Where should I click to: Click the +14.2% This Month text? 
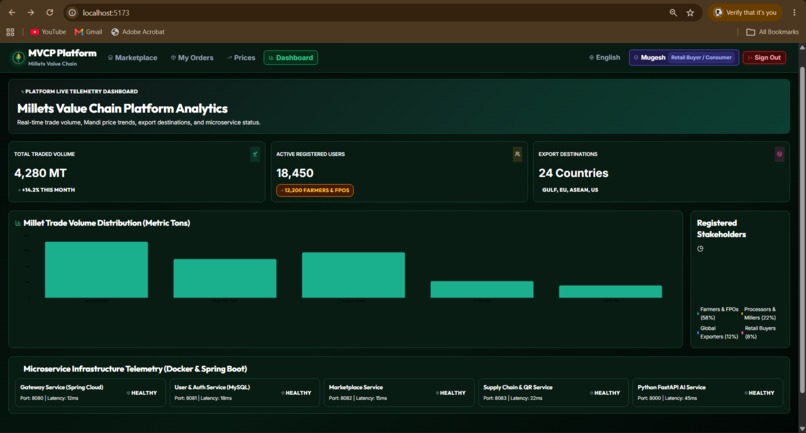point(47,190)
